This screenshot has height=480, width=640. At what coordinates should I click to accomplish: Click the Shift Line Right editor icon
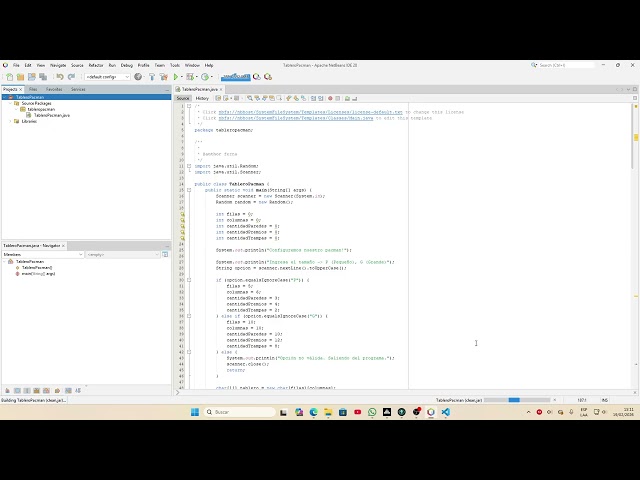pos(321,98)
